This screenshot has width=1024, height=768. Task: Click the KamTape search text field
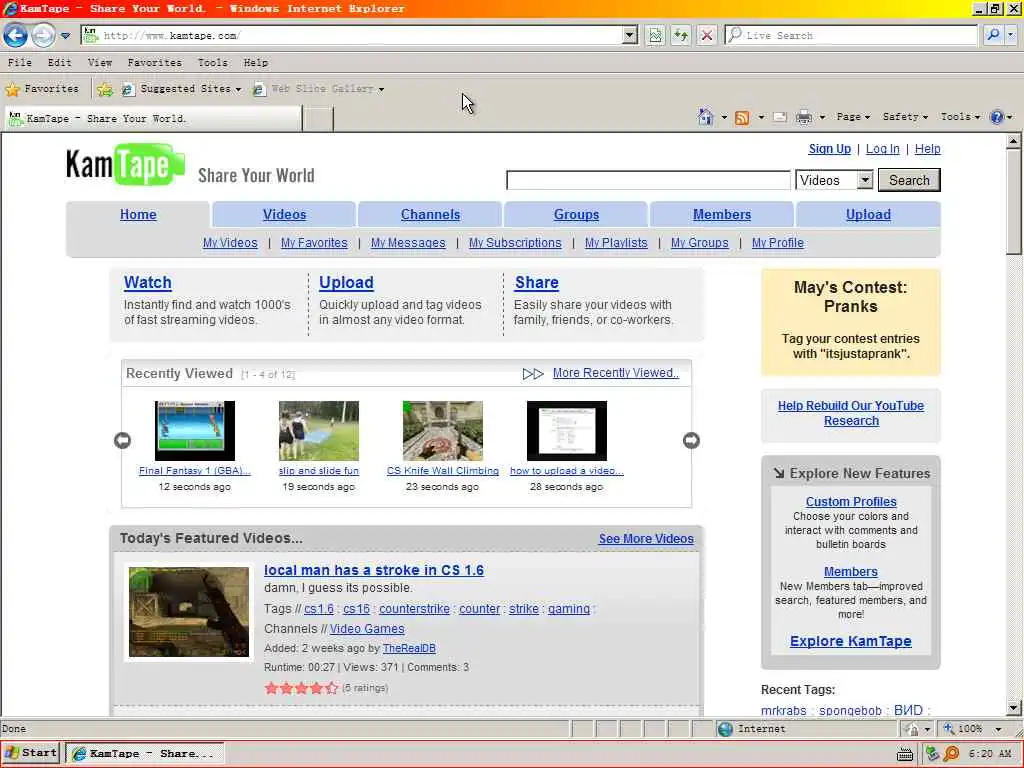pyautogui.click(x=648, y=180)
